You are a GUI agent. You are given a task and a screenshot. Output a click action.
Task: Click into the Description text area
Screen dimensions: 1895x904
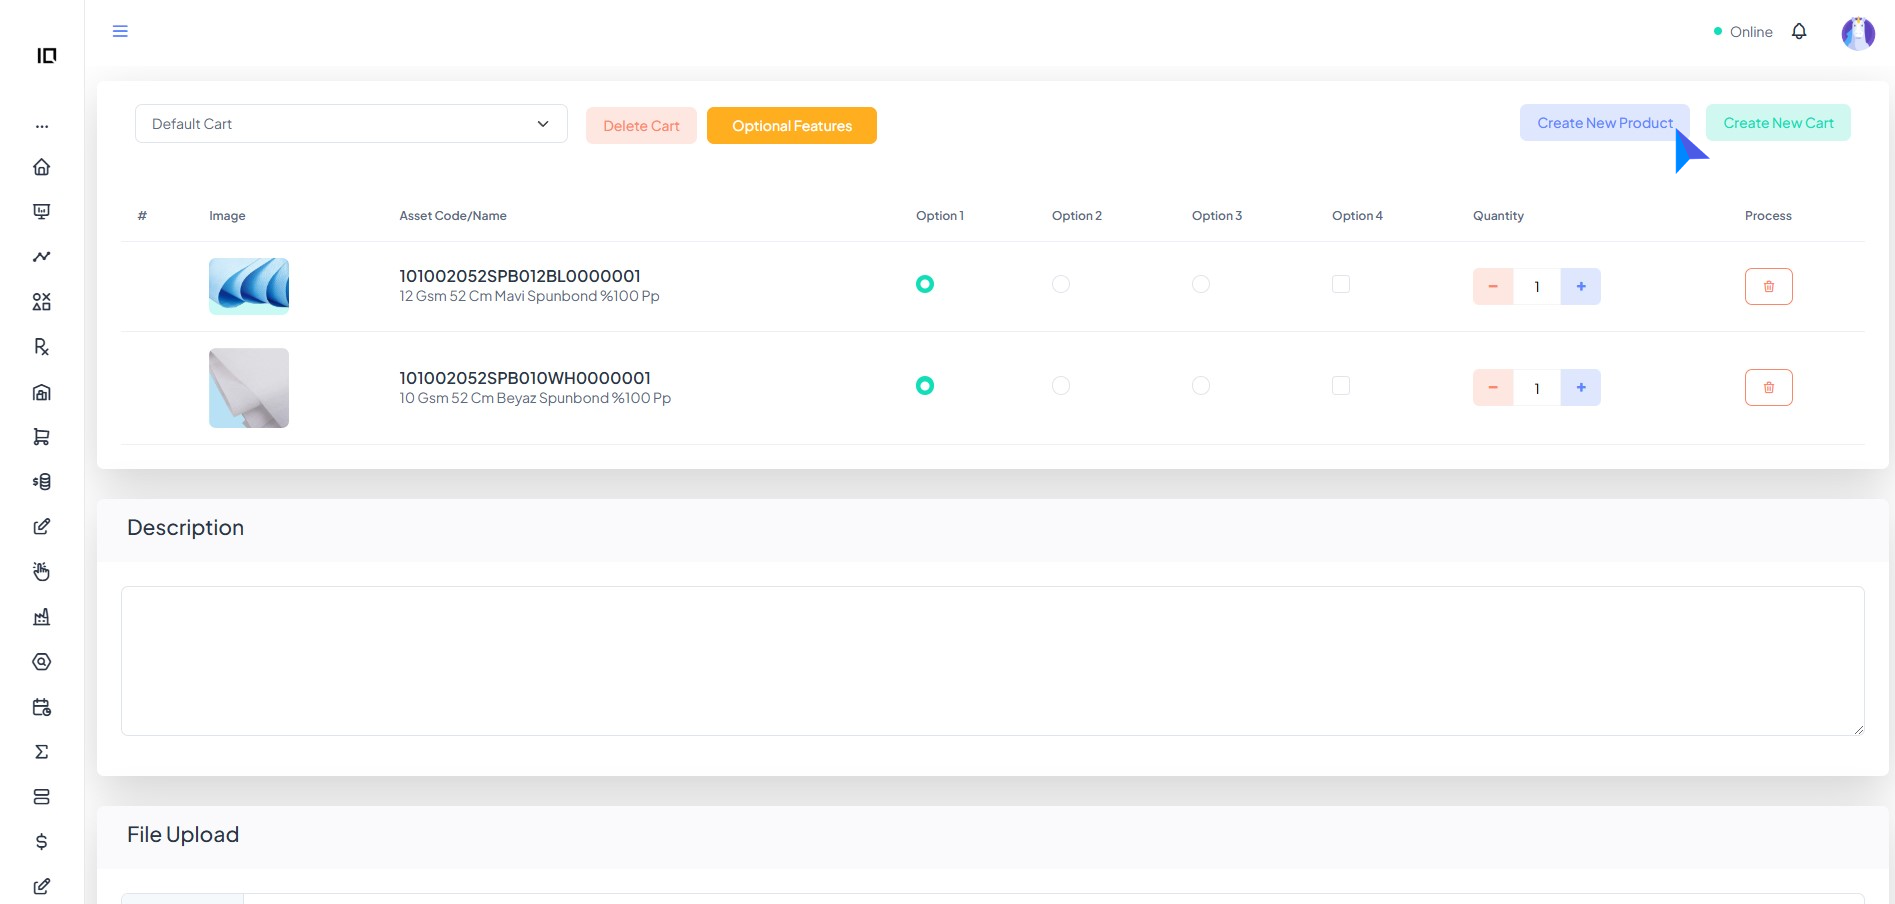coord(992,661)
